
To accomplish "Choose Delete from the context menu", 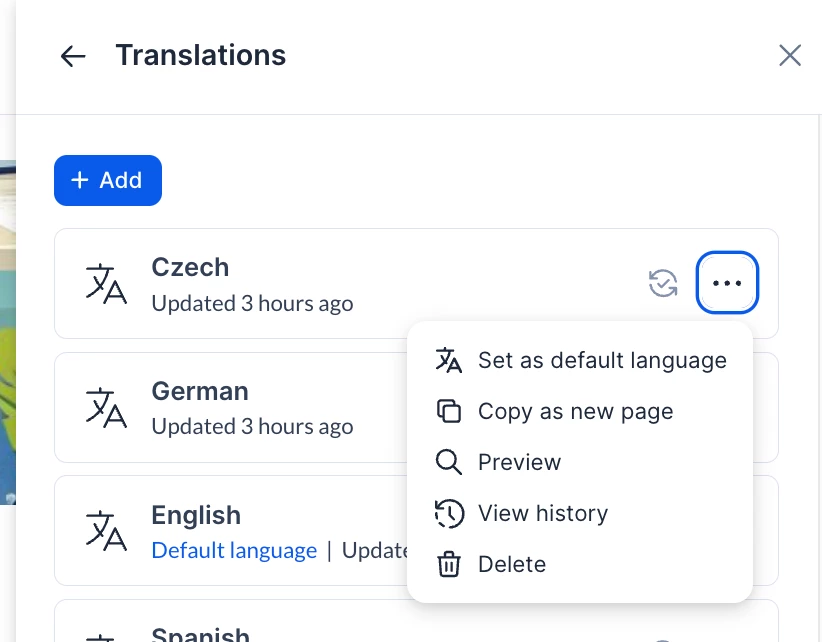I will [x=580, y=564].
